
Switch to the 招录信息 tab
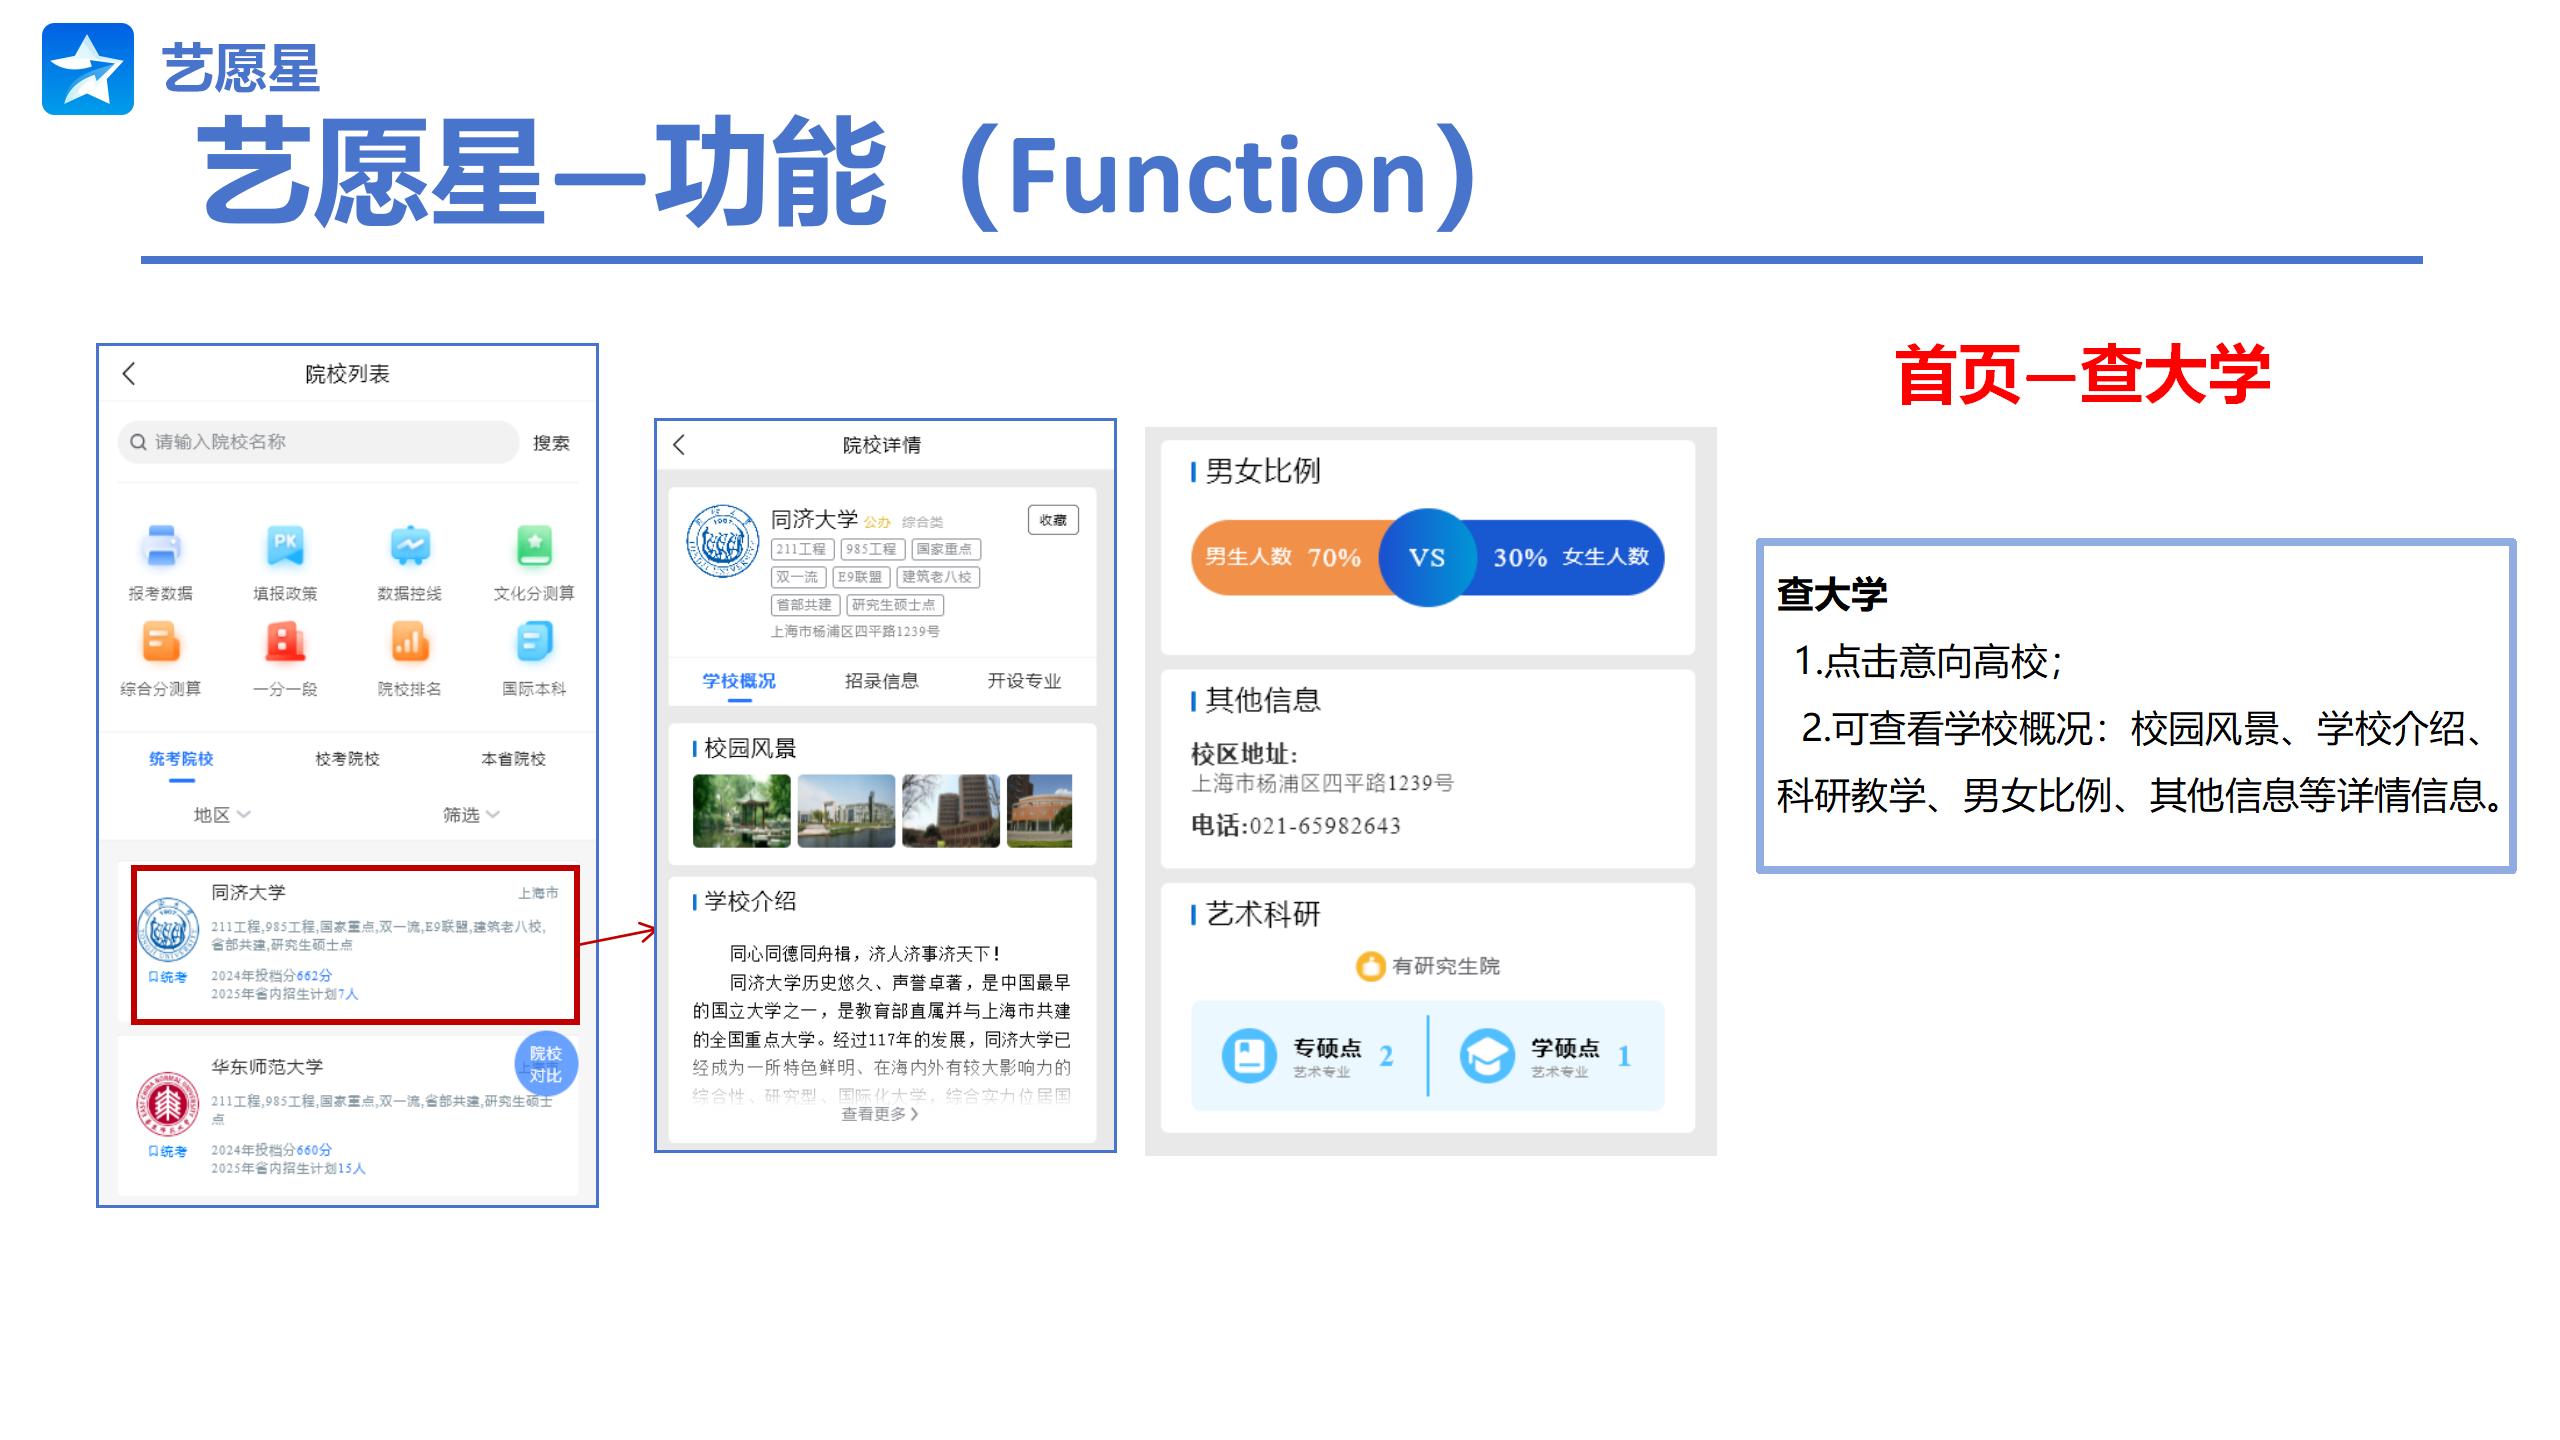click(x=881, y=681)
